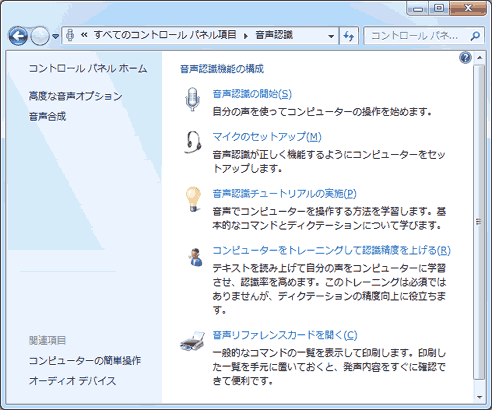The height and width of the screenshot is (410, 492).
Task: Open help with the blue question mark icon
Action: point(465,58)
